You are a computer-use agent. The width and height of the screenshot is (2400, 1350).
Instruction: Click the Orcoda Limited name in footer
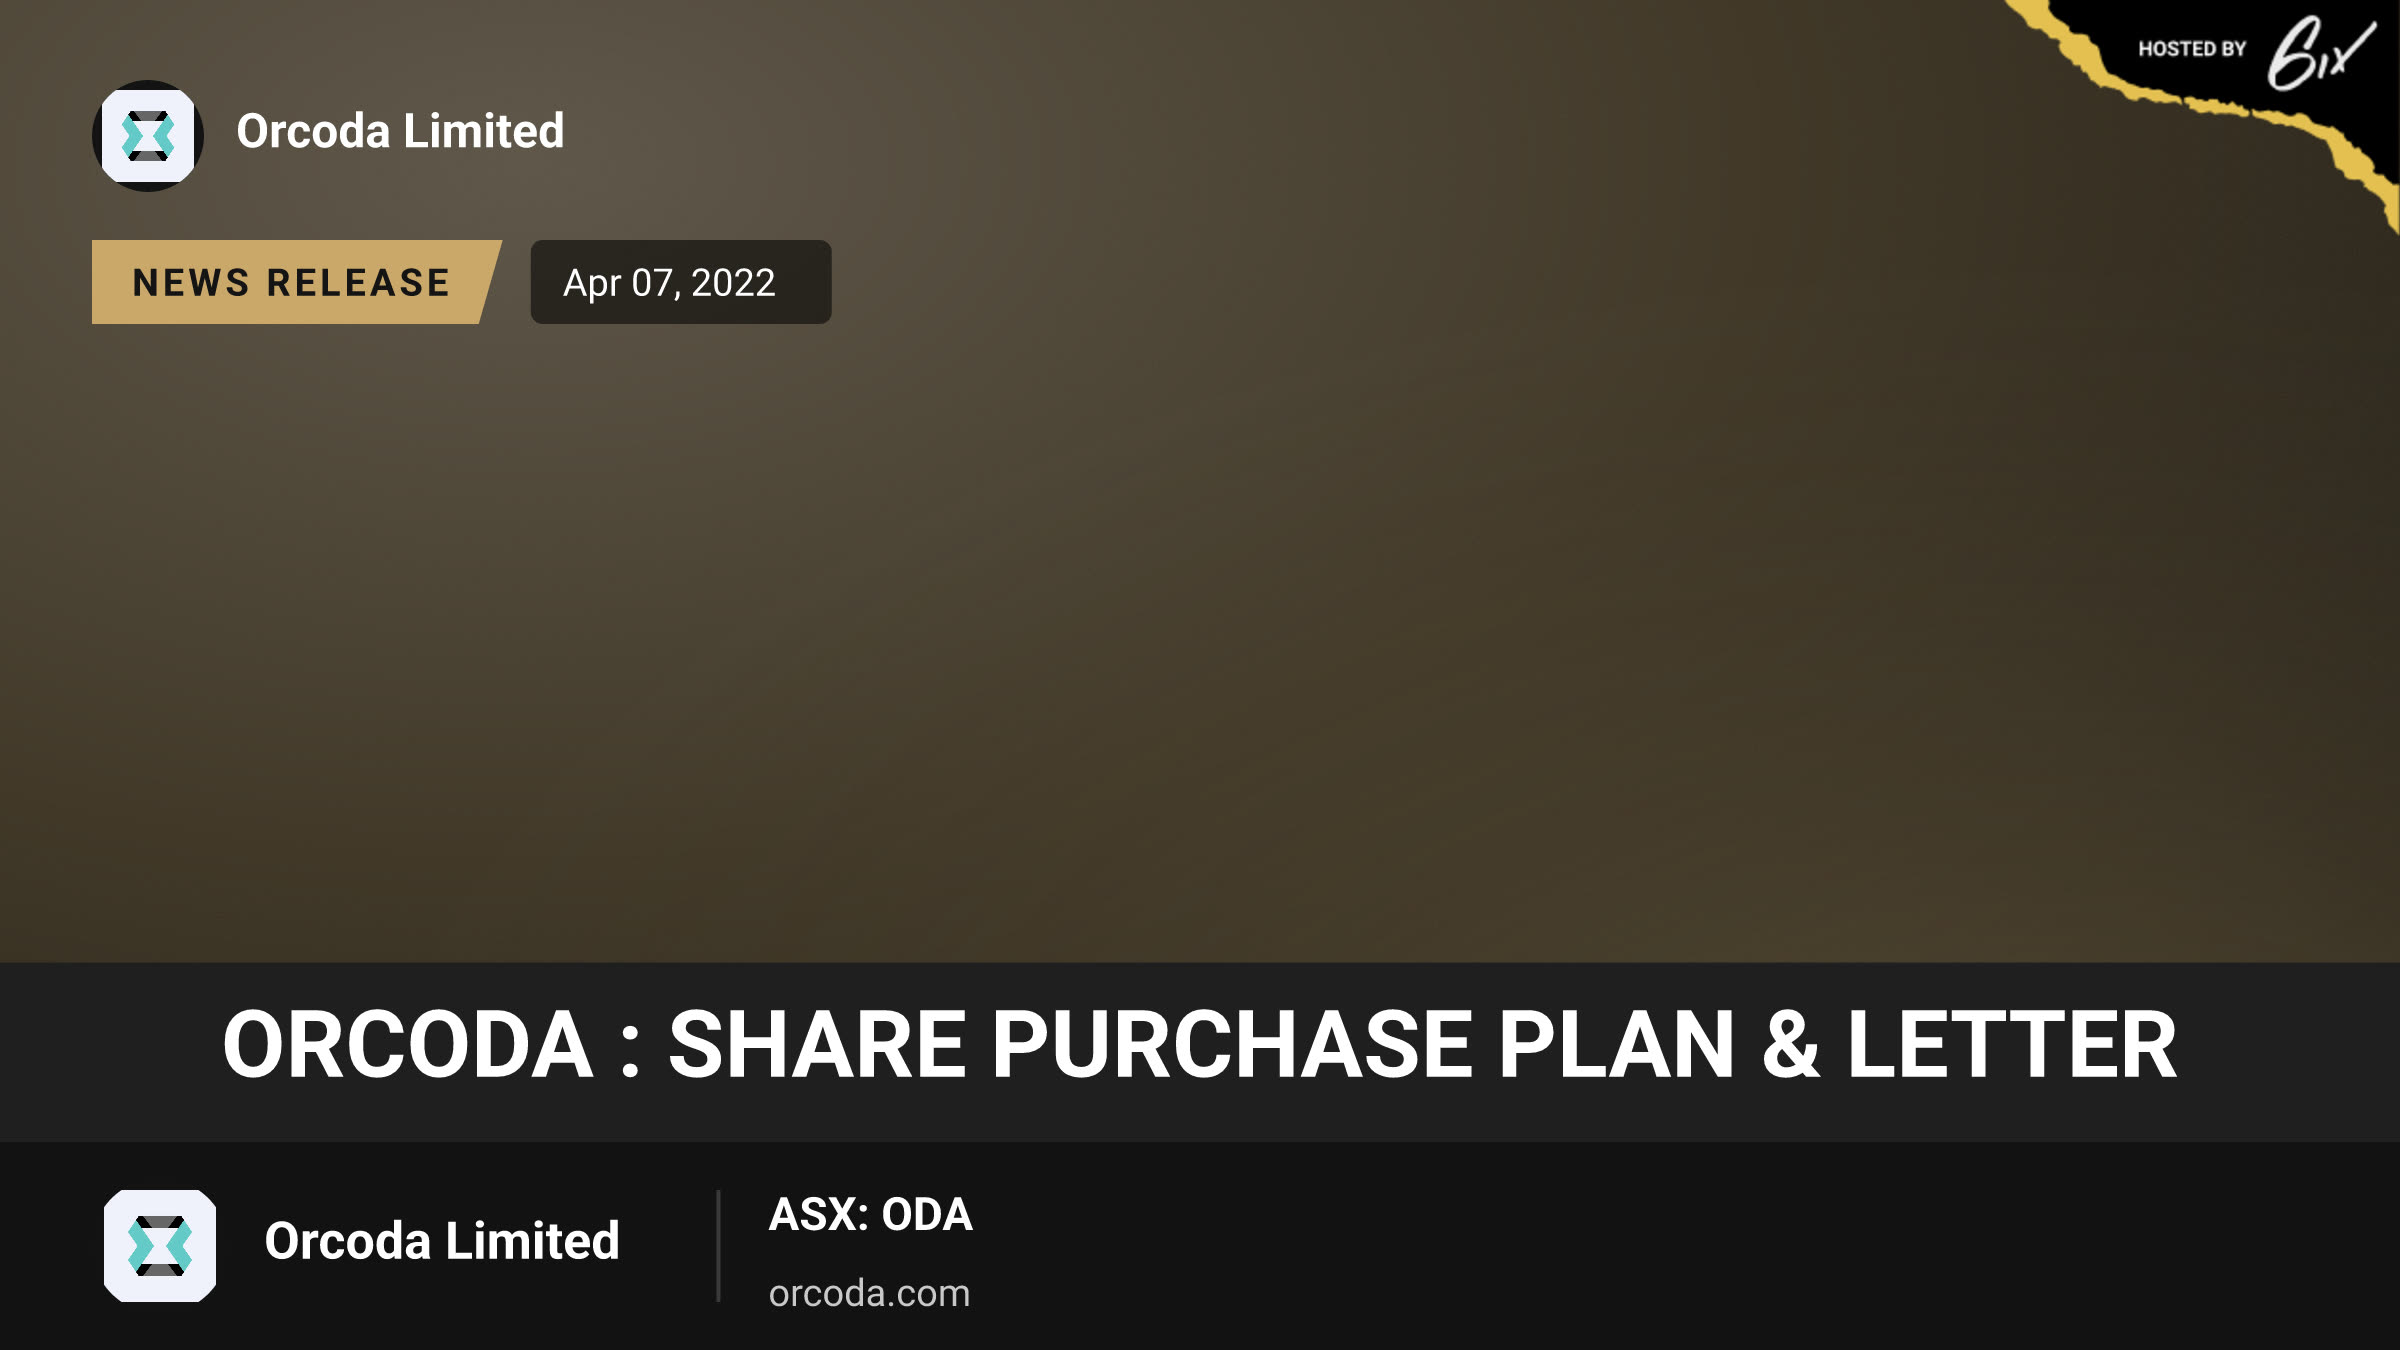(x=442, y=1241)
